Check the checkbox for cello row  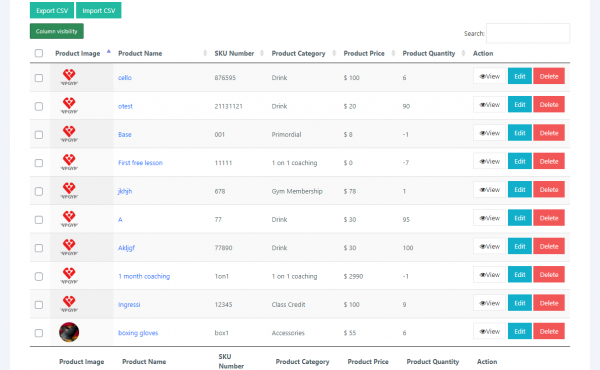pyautogui.click(x=39, y=78)
